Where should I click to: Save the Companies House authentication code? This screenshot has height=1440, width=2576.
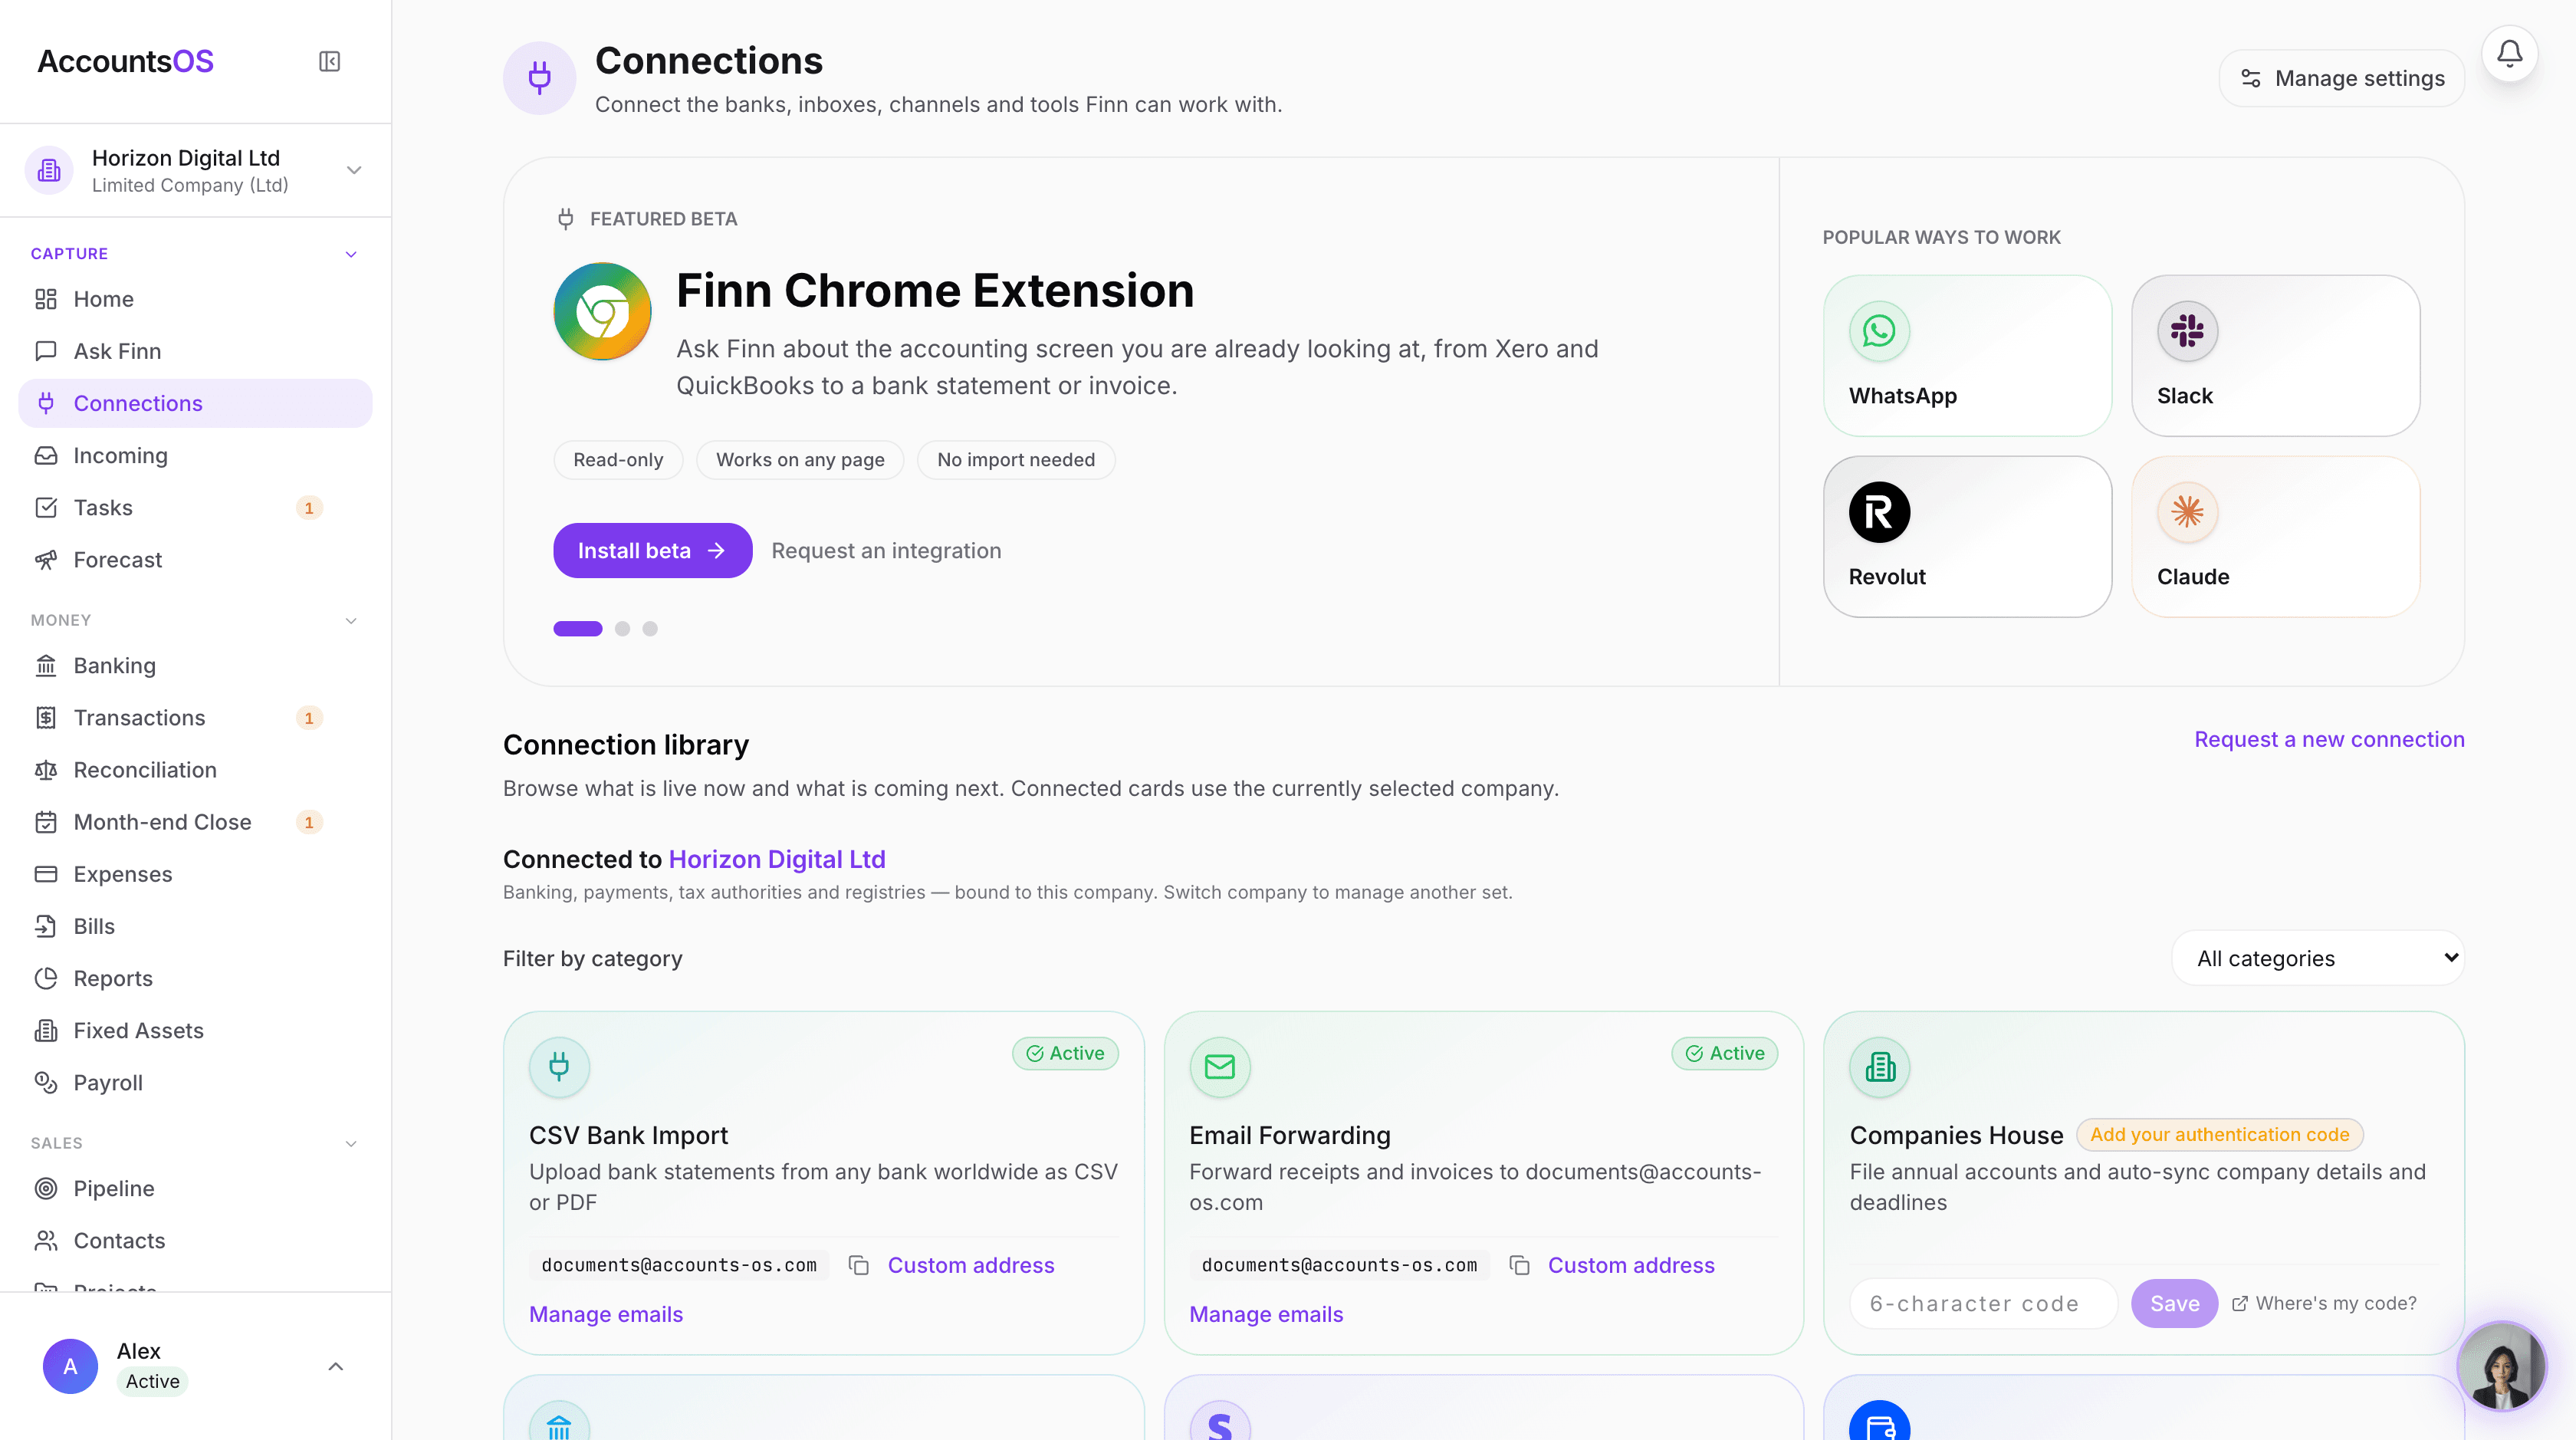(x=2174, y=1303)
